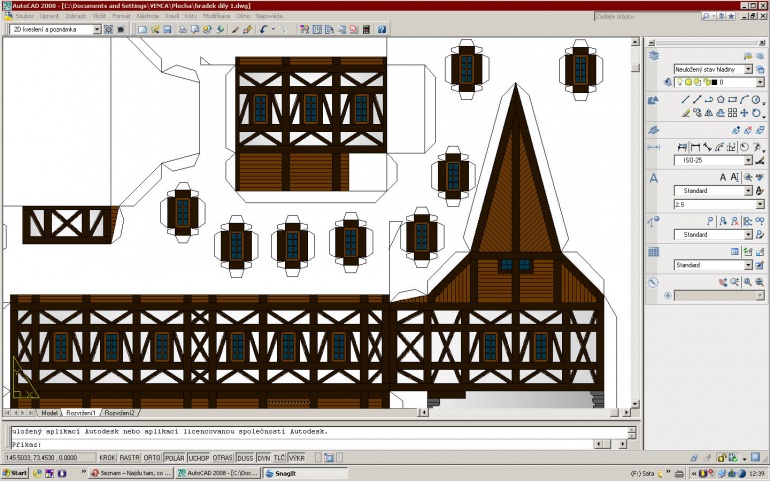770x481 pixels.
Task: Toggle UCHOP object snap button
Action: (x=198, y=458)
